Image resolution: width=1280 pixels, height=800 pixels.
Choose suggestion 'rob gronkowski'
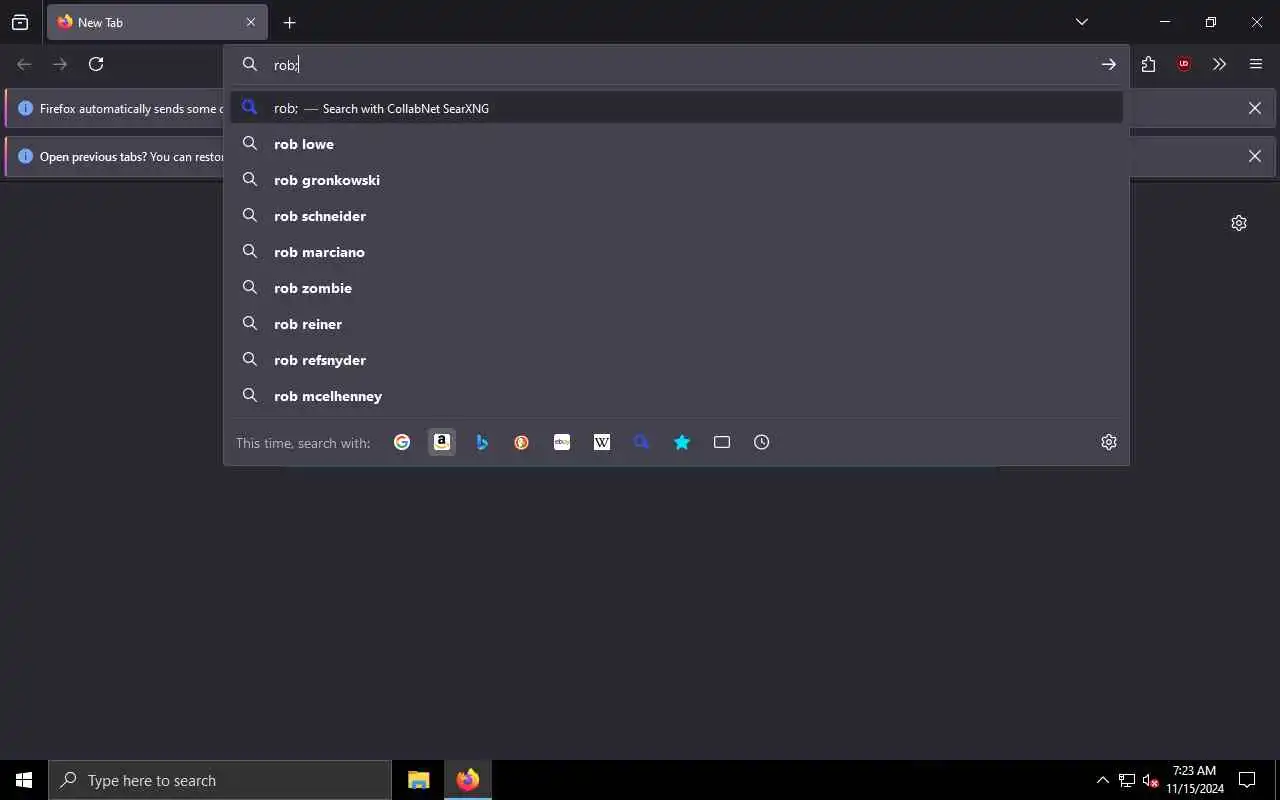pos(676,180)
